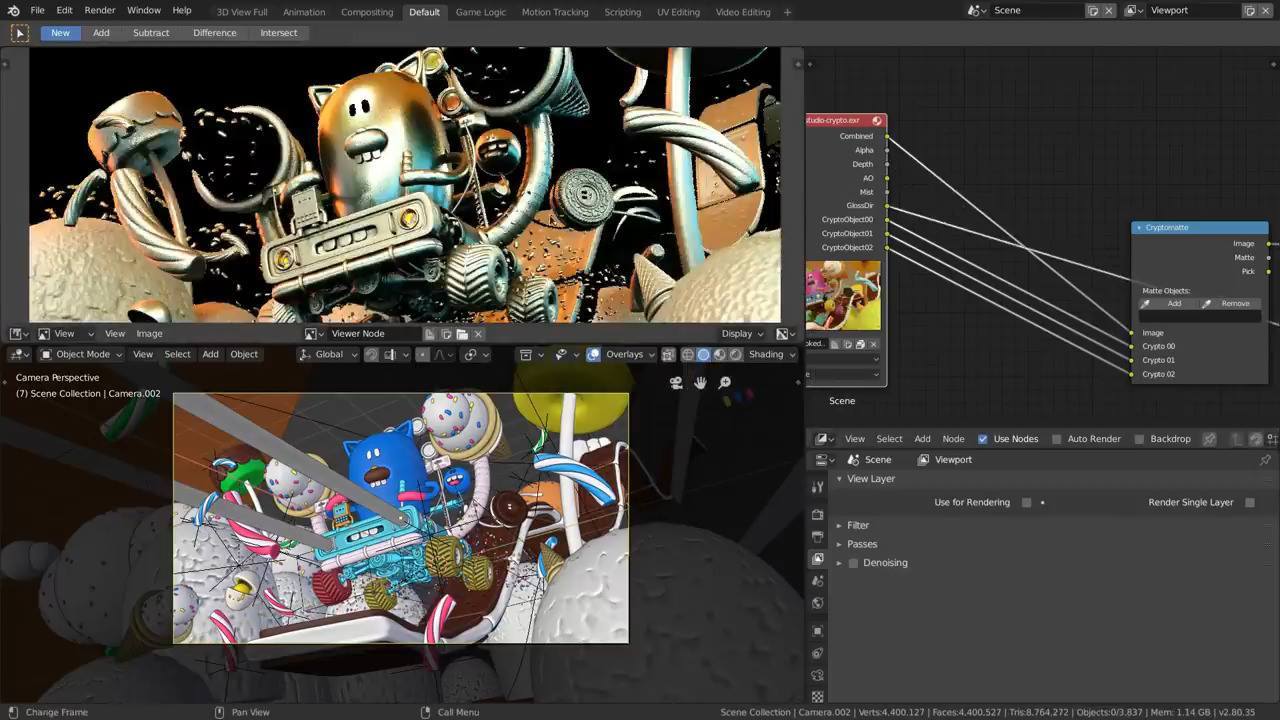Viewport: 1280px width, 720px height.
Task: Open the Texture properties checker icon
Action: tap(817, 696)
